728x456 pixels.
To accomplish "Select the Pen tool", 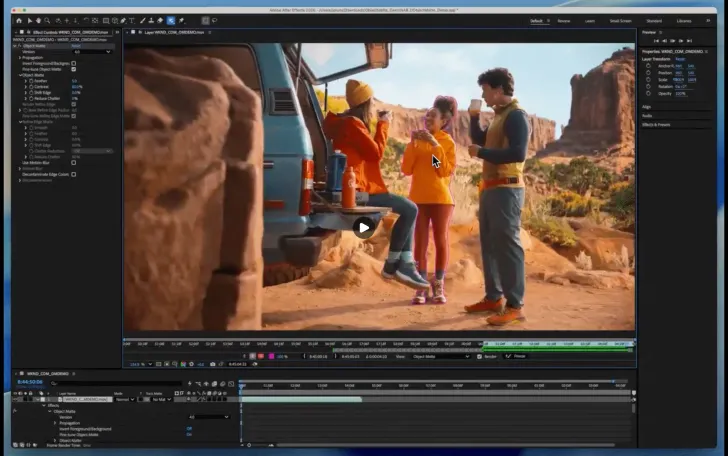I will coord(123,20).
